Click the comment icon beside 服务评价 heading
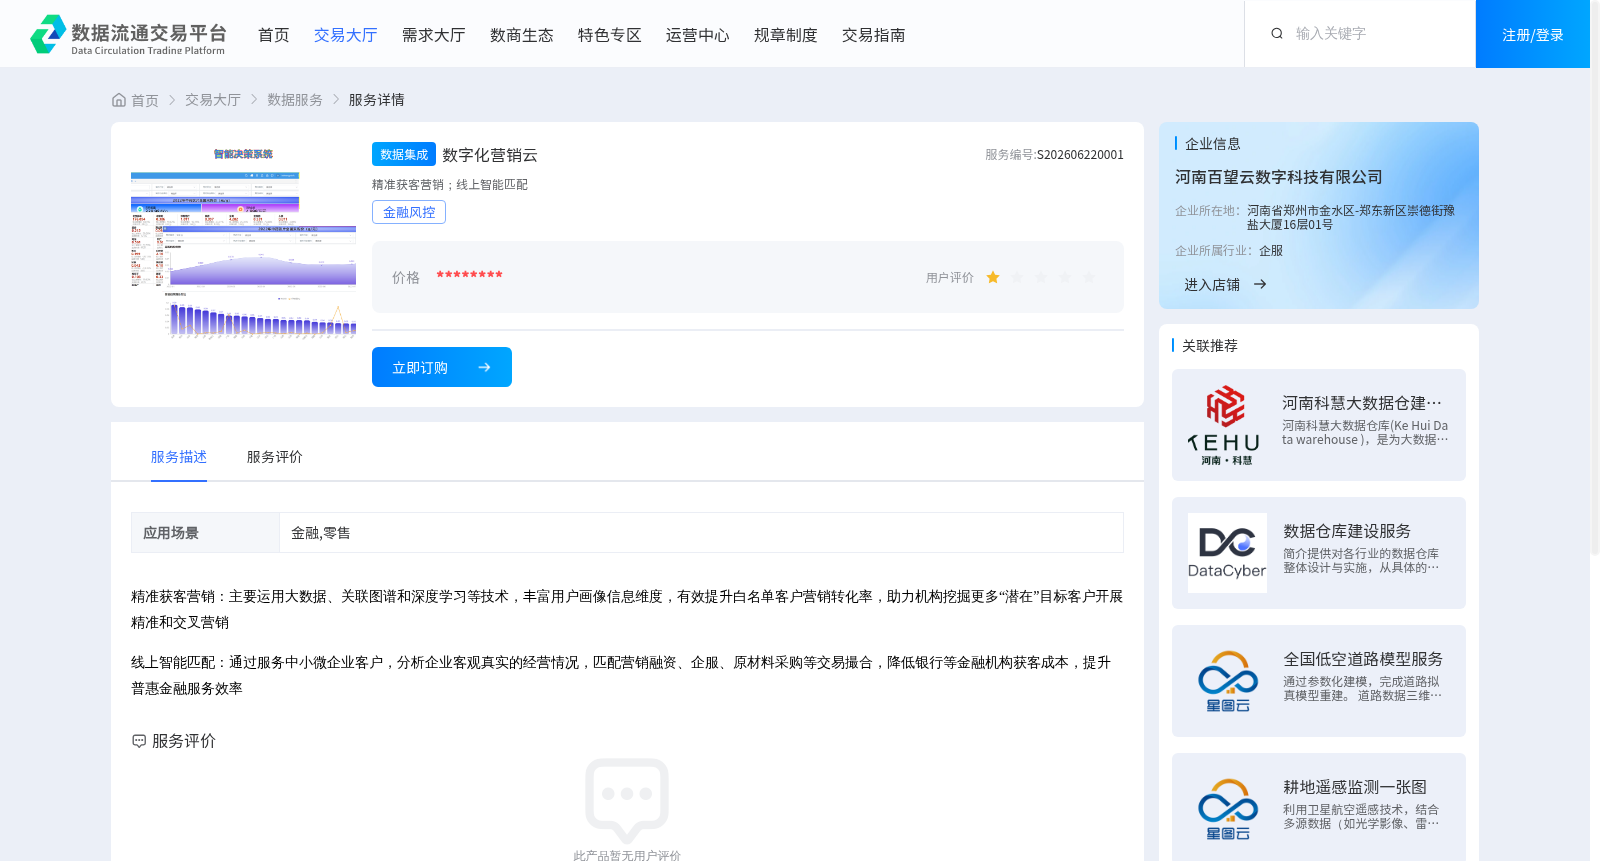Screen dimensions: 1600x861 click(139, 741)
